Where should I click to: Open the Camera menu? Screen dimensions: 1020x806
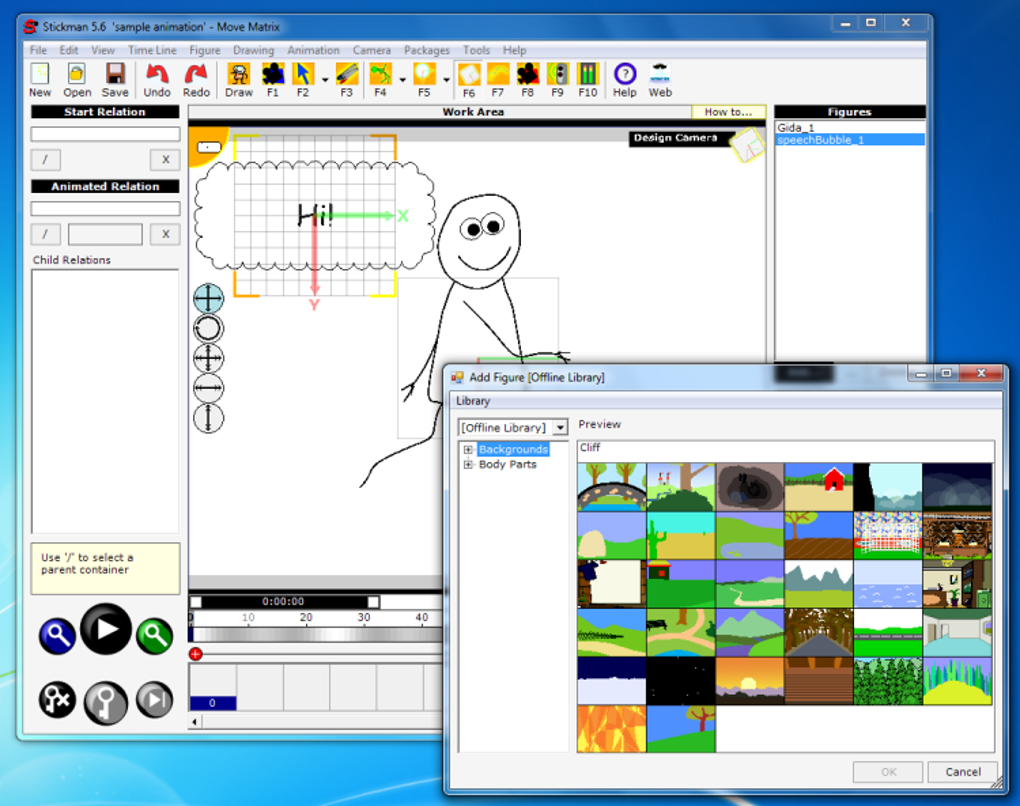pos(372,50)
